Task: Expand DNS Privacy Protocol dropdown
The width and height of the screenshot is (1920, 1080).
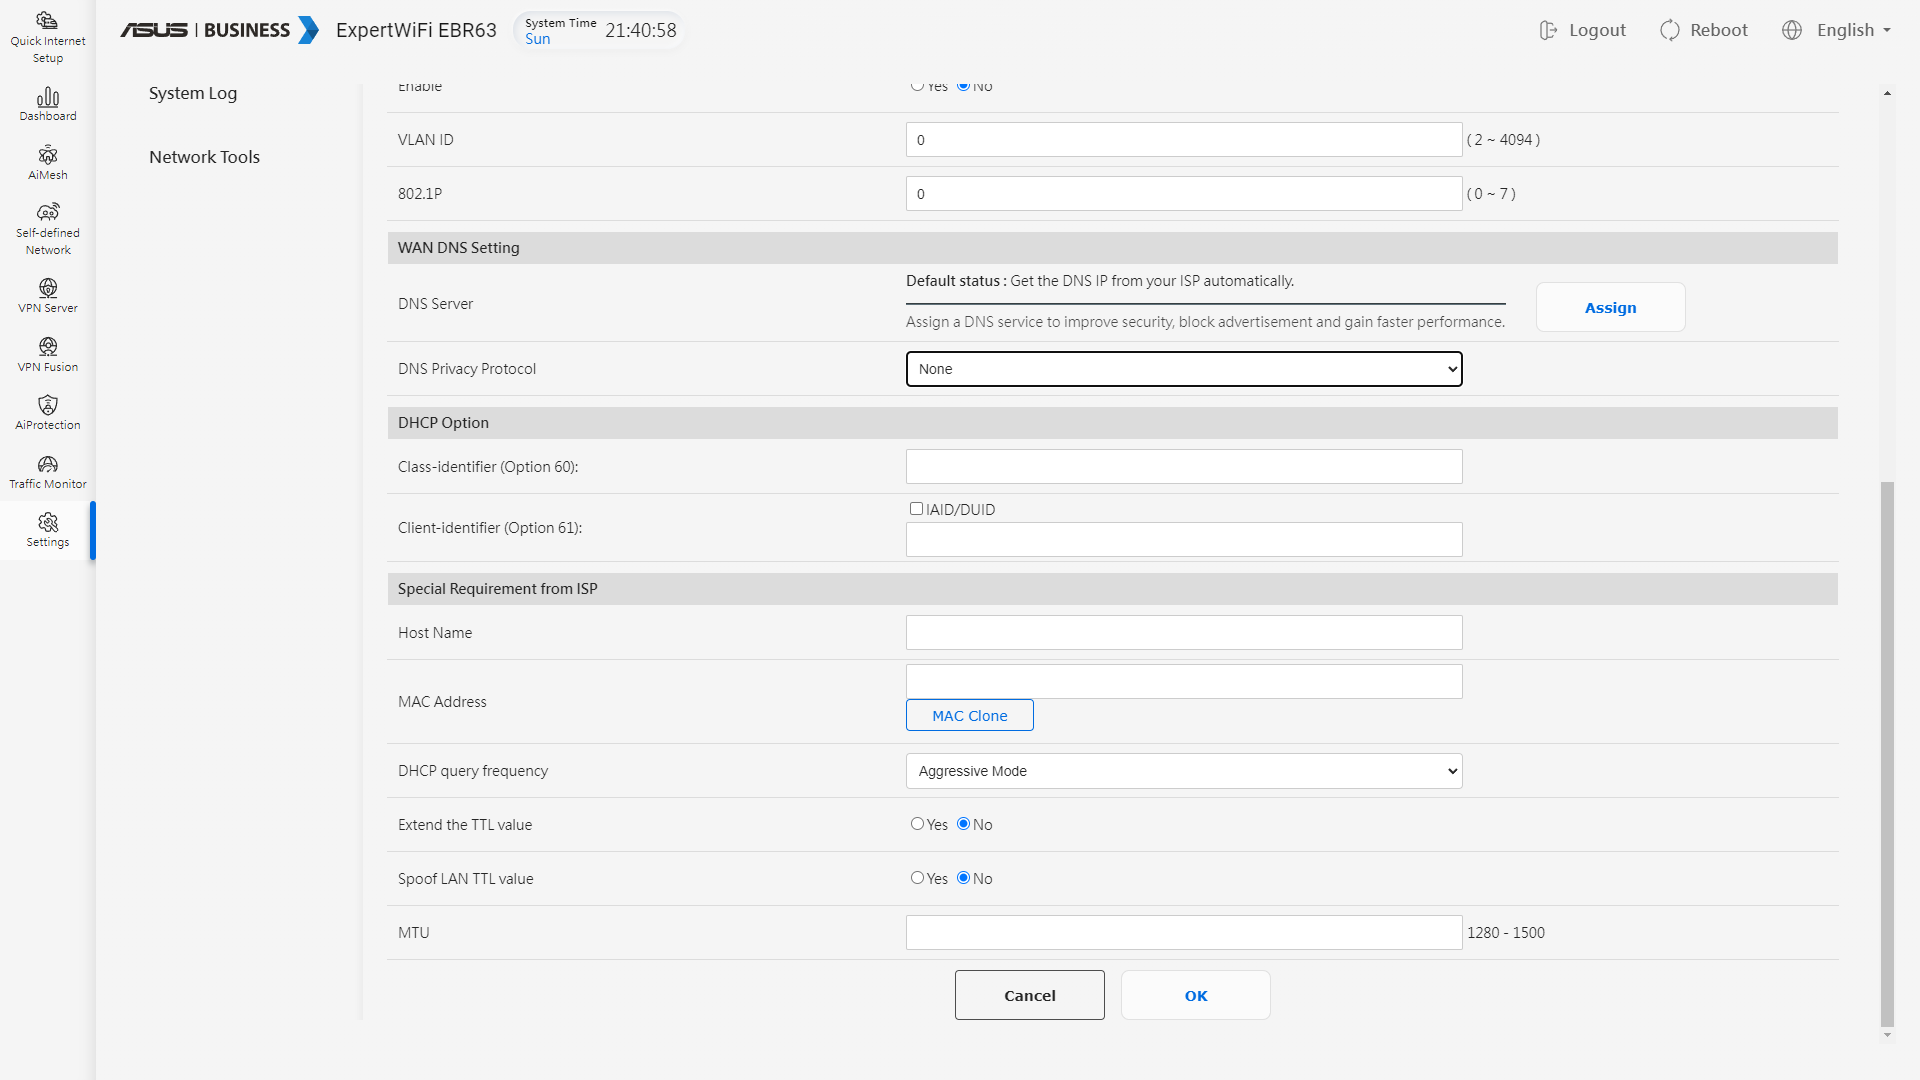Action: click(x=1183, y=369)
